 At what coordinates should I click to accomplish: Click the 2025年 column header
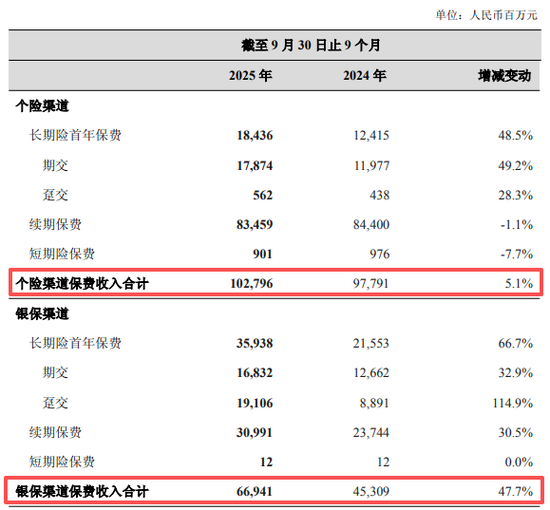click(x=250, y=75)
